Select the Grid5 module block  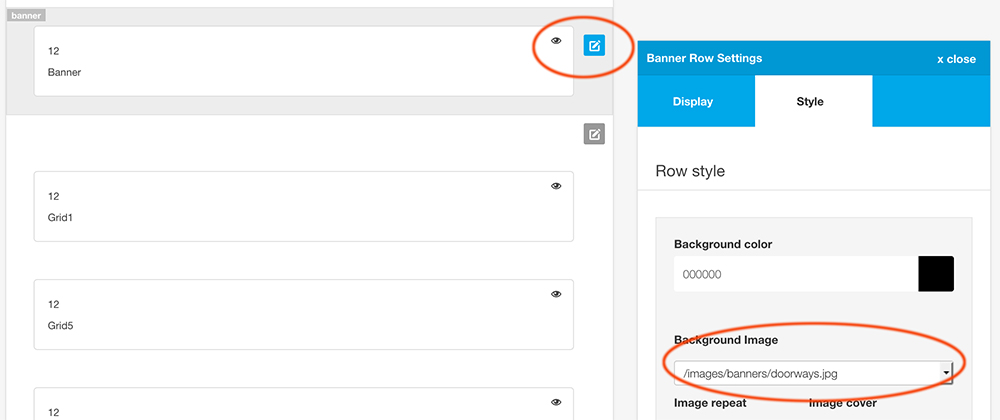click(x=304, y=314)
